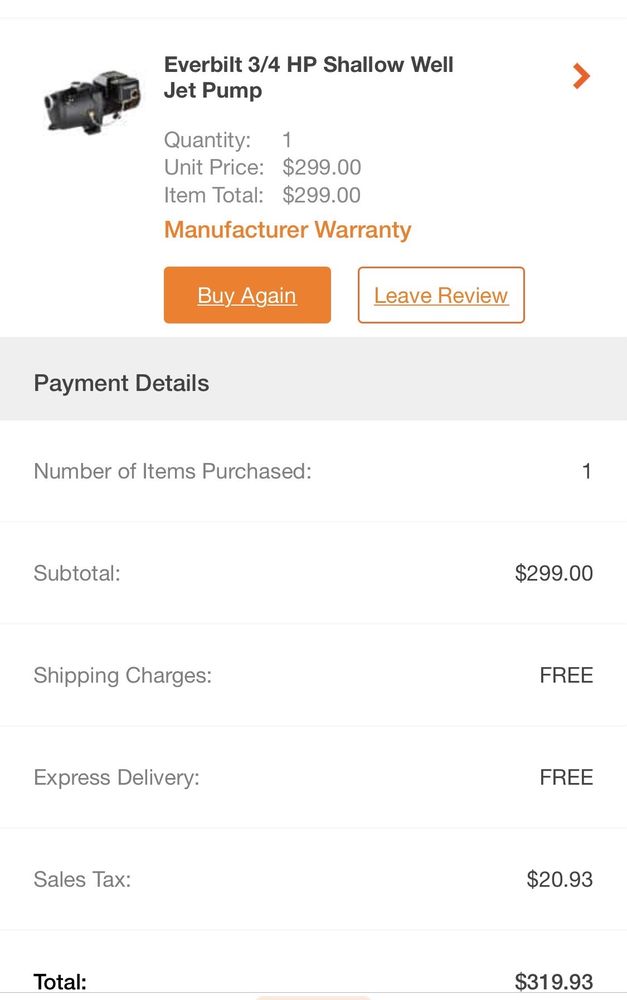Tap the Subtotal label
The width and height of the screenshot is (627, 1000).
(77, 573)
